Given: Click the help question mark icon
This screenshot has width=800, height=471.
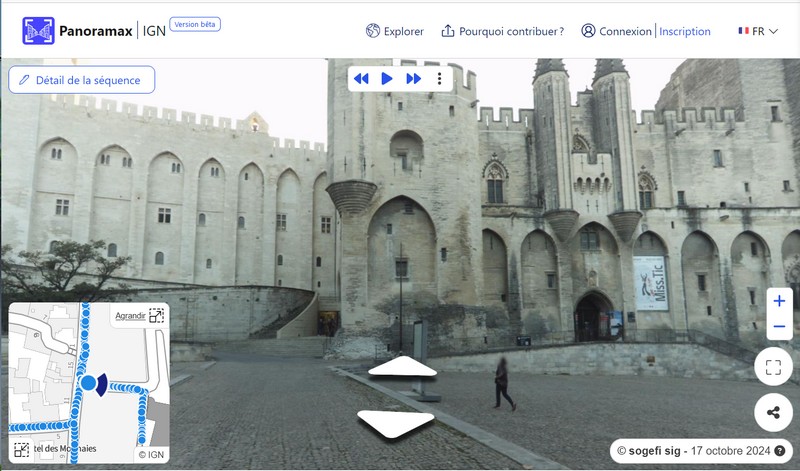Looking at the screenshot, I should pyautogui.click(x=780, y=451).
